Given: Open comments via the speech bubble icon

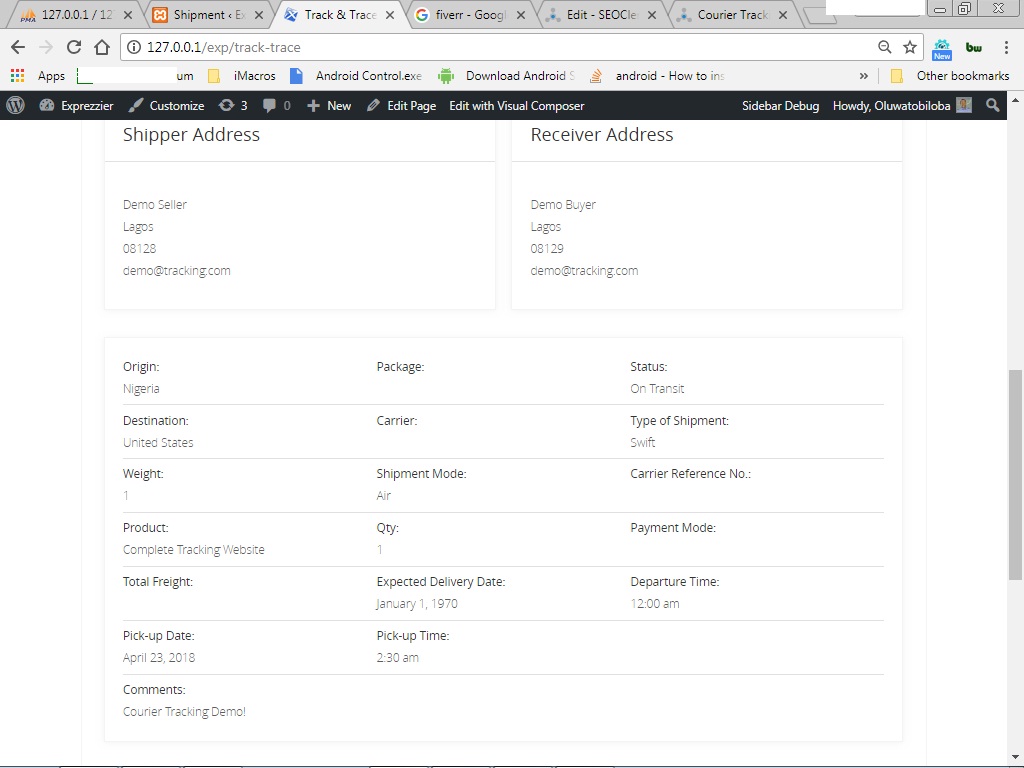Looking at the screenshot, I should click(x=270, y=105).
